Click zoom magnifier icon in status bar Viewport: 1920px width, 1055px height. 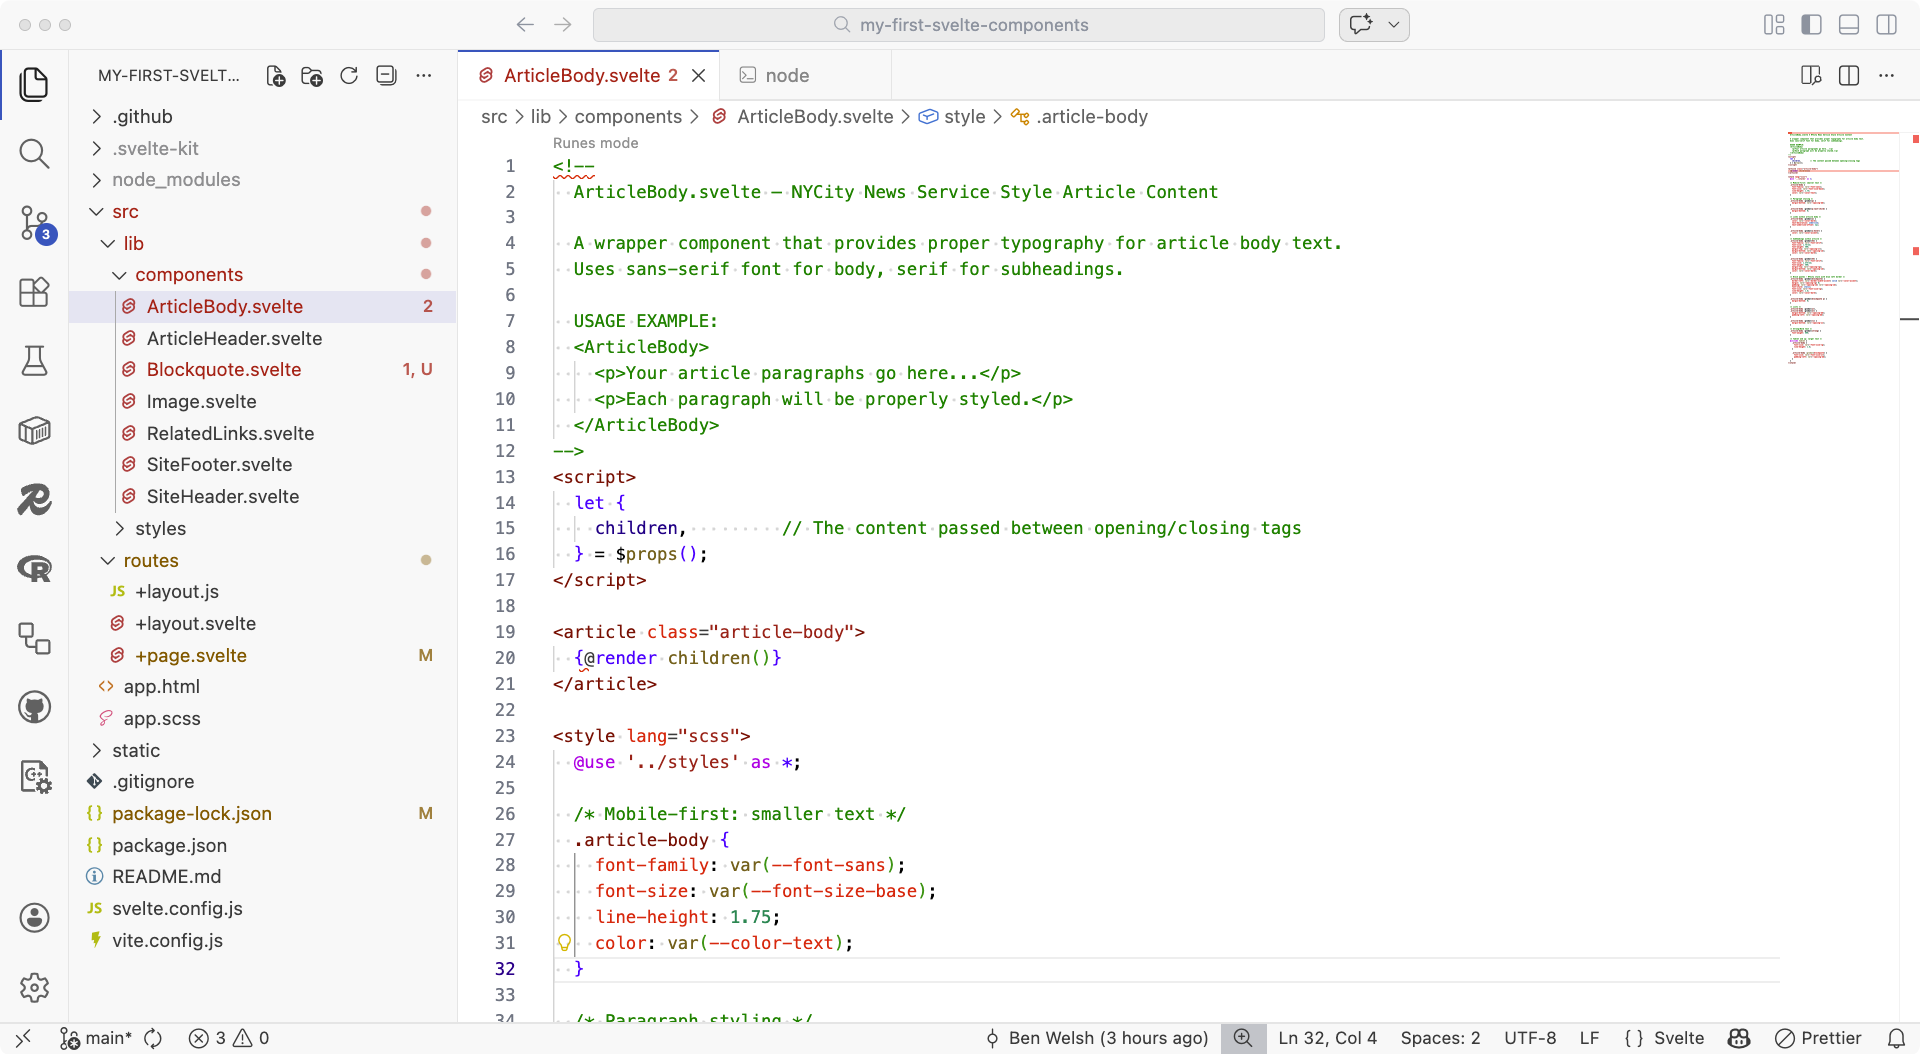pos(1243,1039)
